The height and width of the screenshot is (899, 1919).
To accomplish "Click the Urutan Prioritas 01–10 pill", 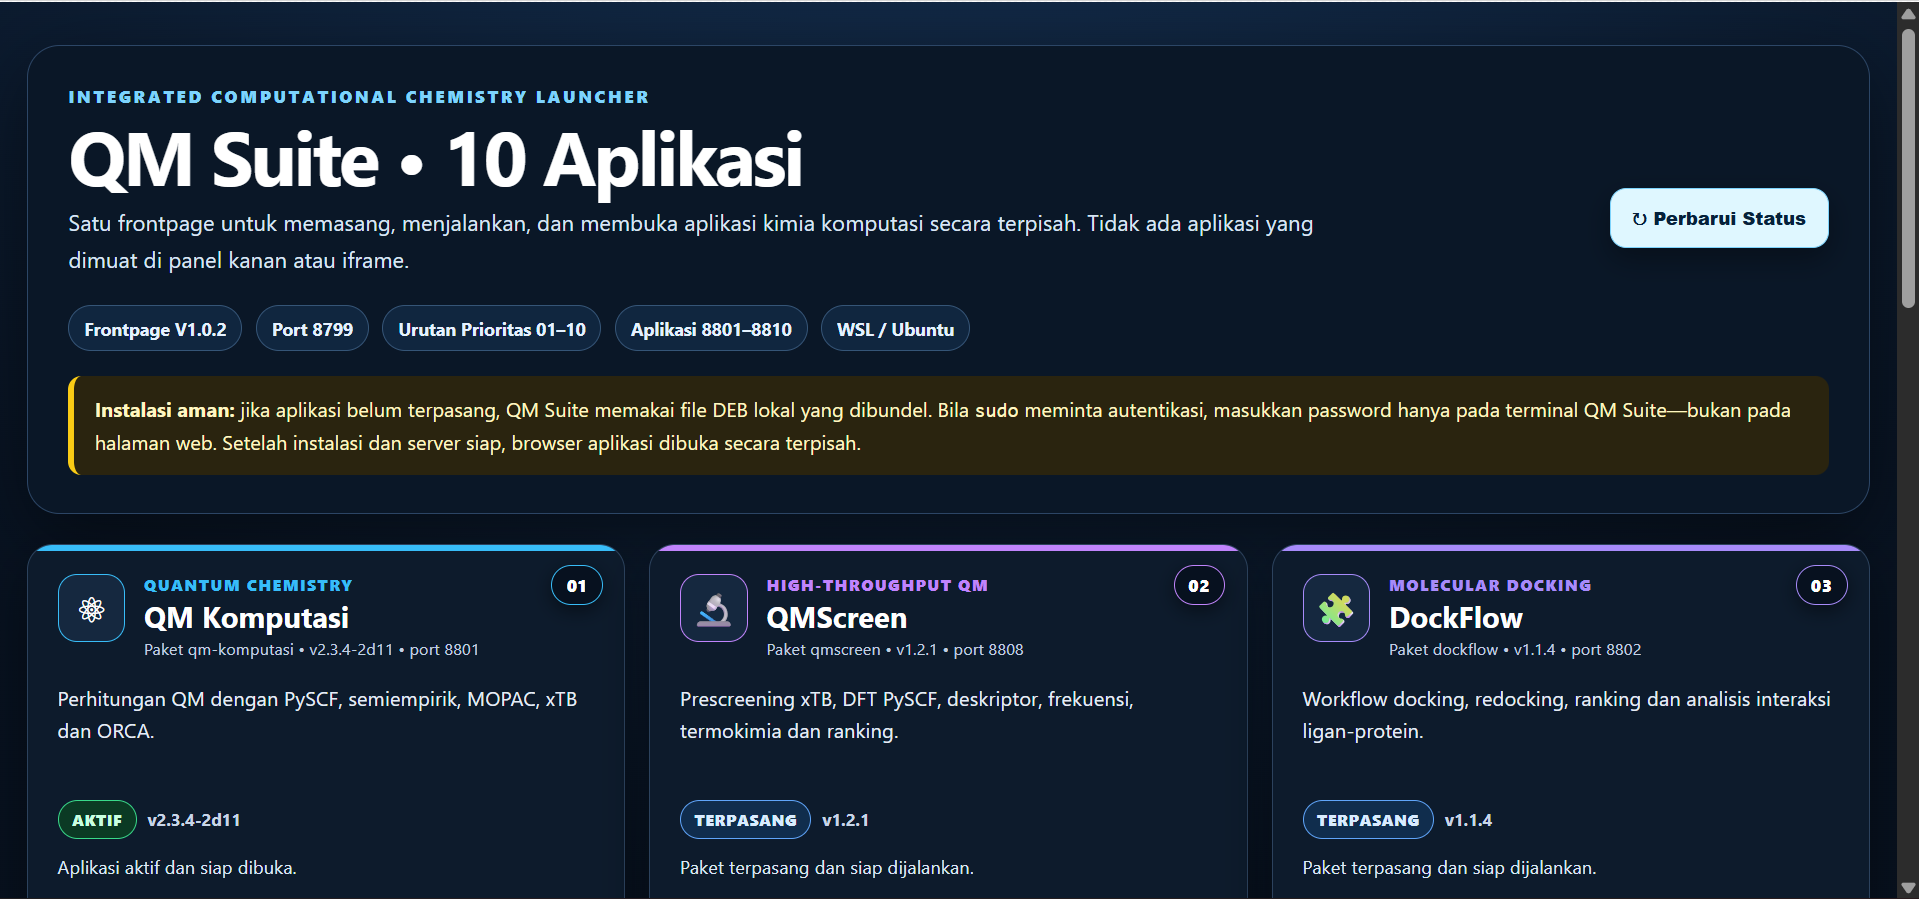I will 492,329.
